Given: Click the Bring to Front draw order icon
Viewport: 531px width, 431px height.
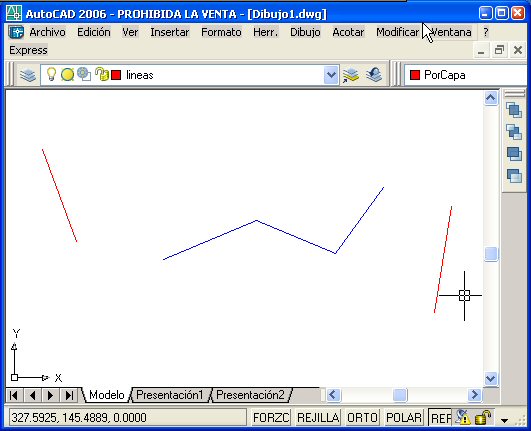Looking at the screenshot, I should coord(514,110).
